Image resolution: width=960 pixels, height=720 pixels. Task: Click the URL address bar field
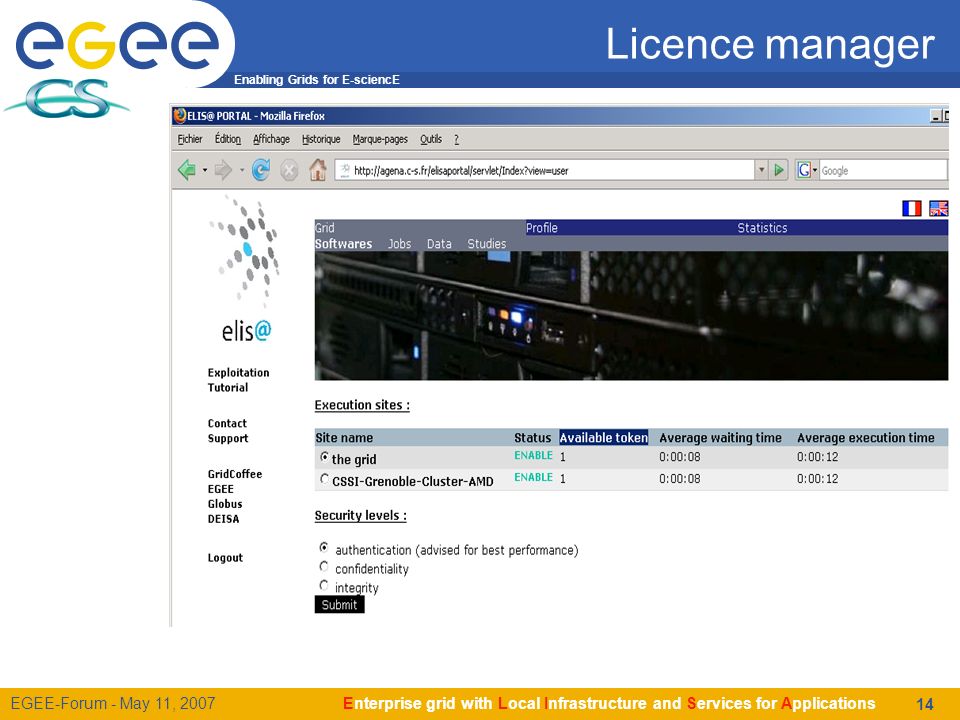[x=545, y=170]
